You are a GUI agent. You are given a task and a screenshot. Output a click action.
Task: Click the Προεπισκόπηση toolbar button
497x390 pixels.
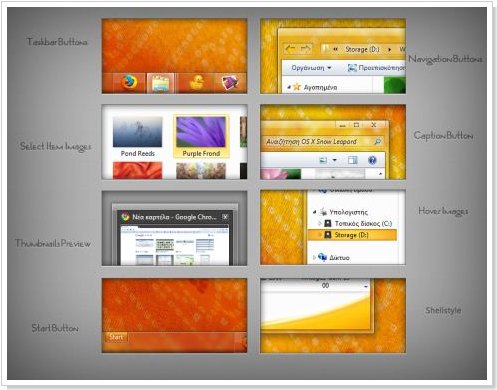[x=376, y=68]
